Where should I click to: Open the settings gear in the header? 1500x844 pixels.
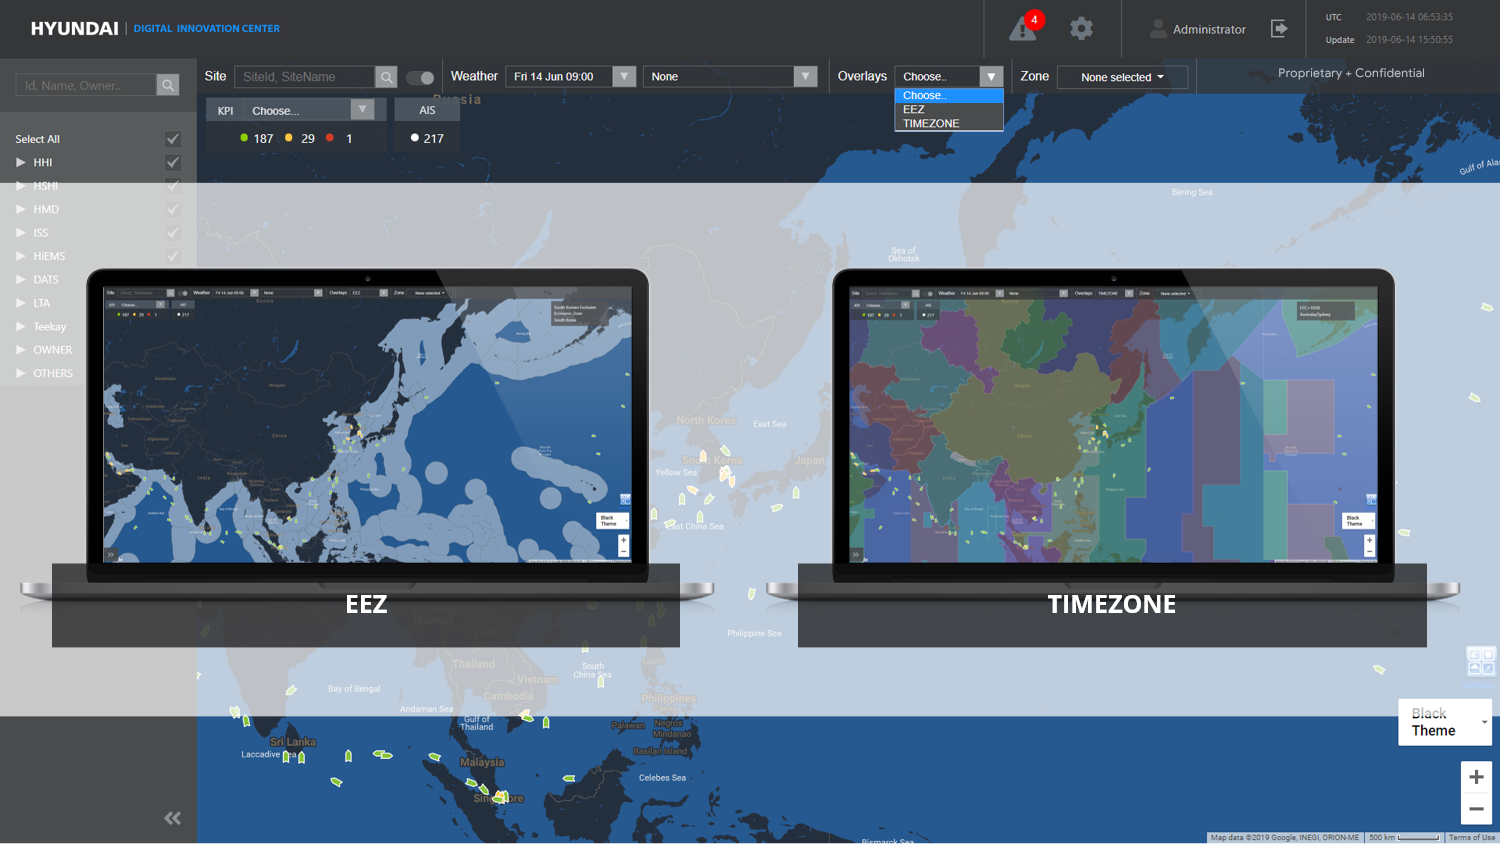tap(1081, 28)
